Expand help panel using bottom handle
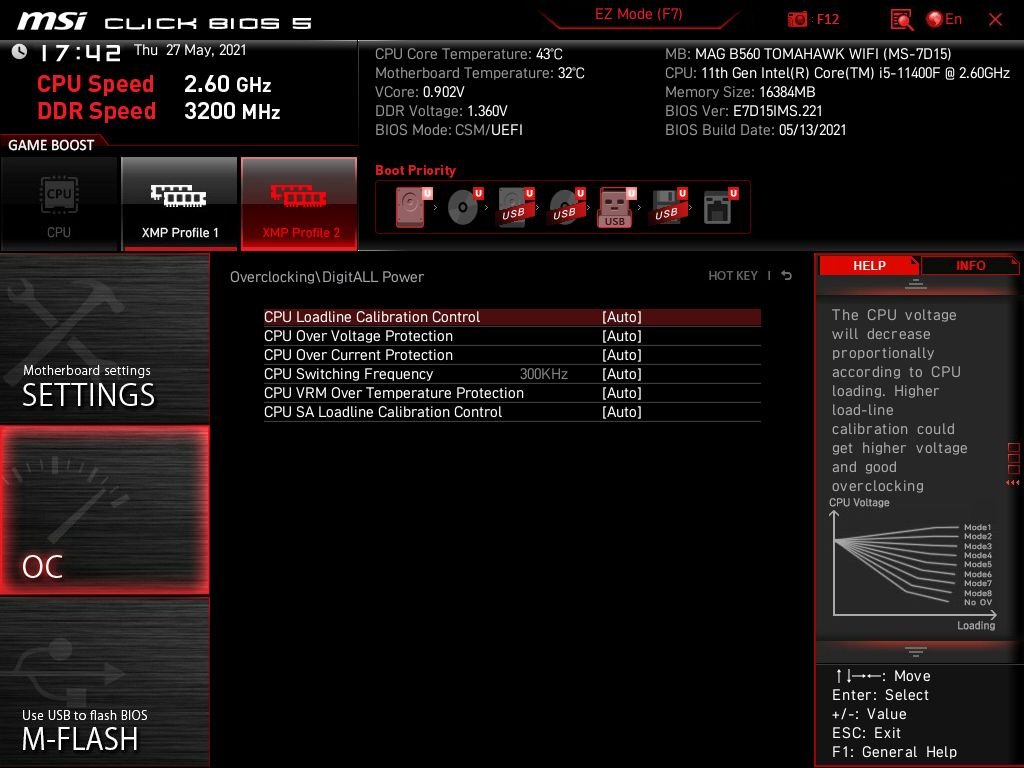The height and width of the screenshot is (768, 1024). coord(915,652)
